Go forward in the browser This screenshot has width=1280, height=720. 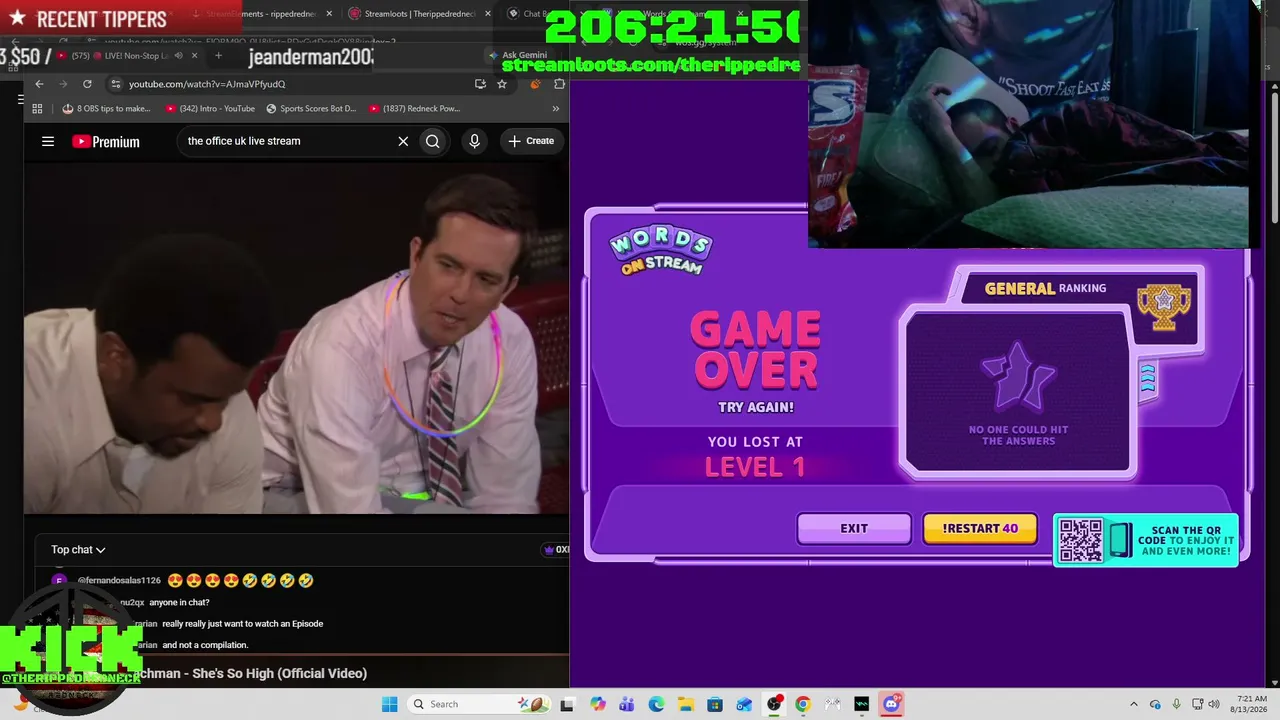[x=63, y=84]
